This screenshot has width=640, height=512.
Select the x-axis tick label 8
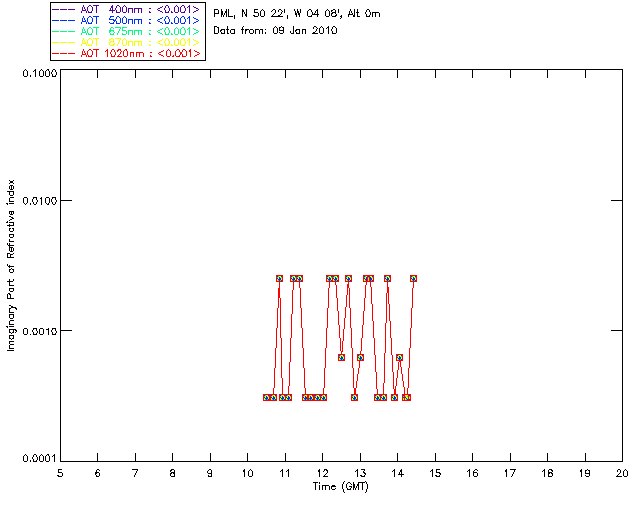point(173,473)
